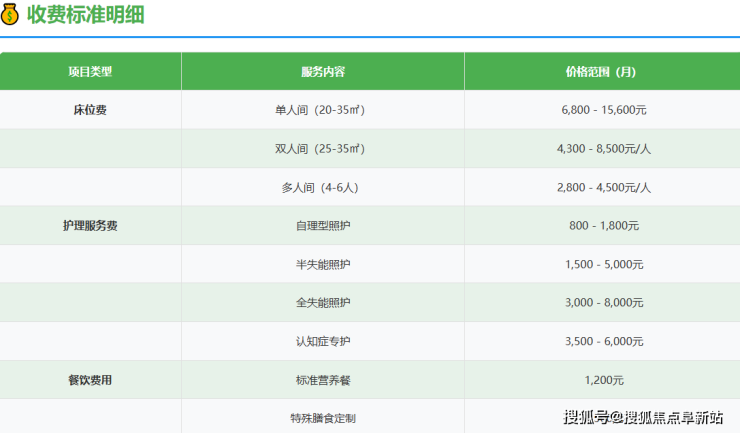Click the price 6,800 - 15,600元
The height and width of the screenshot is (433, 740).
coord(603,110)
